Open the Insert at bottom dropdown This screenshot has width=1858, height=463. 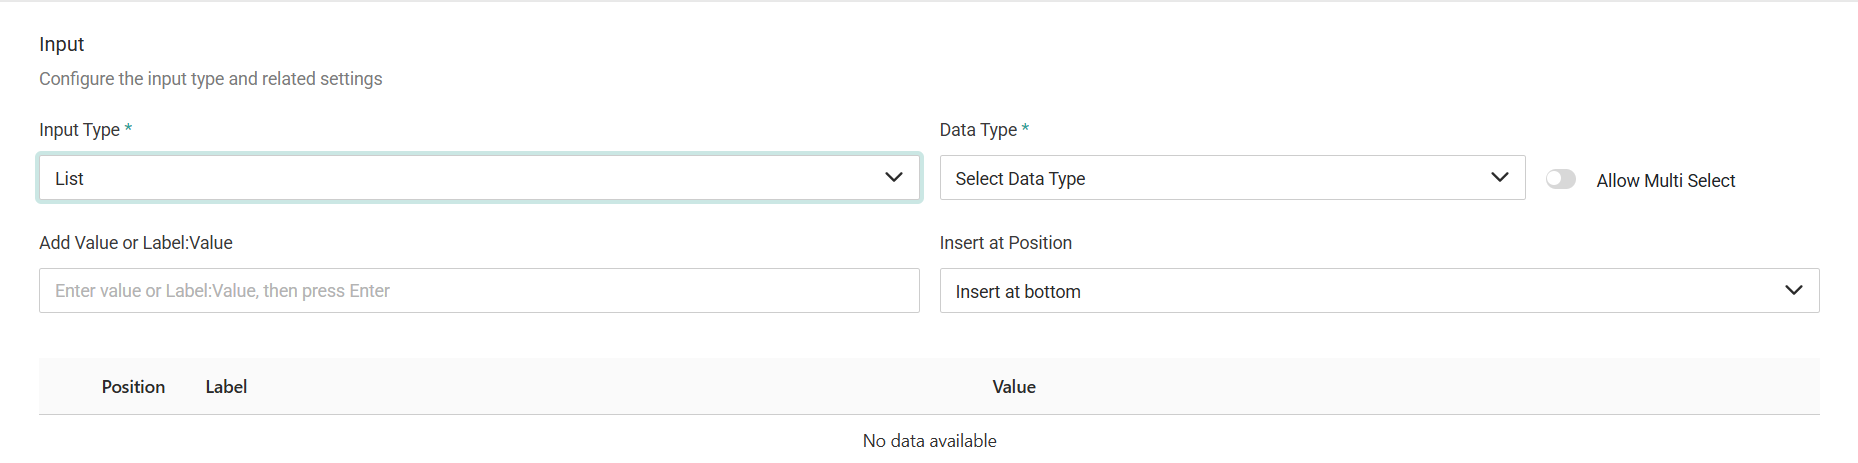pos(1360,291)
